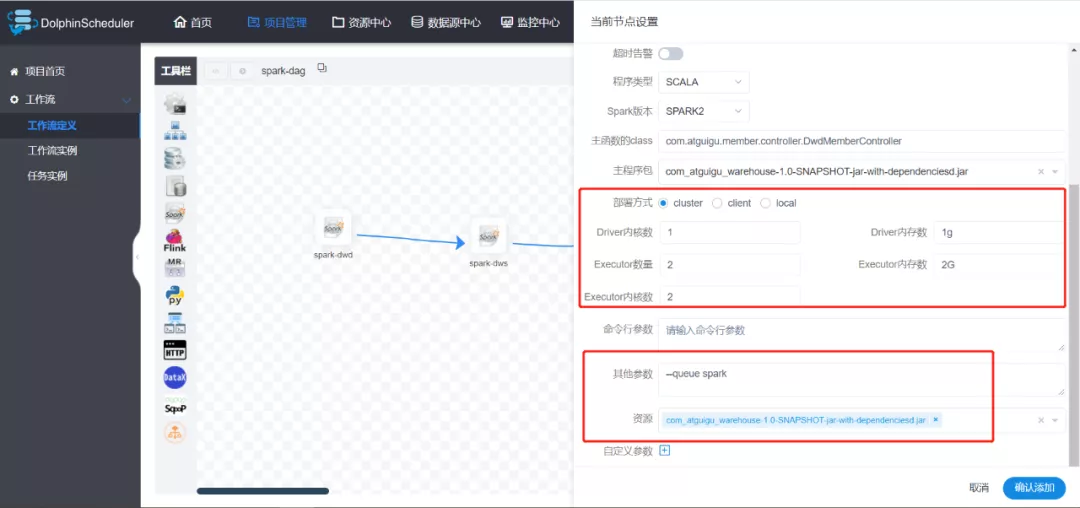Image resolution: width=1080 pixels, height=508 pixels.
Task: Select the client deployment mode radio
Action: (717, 203)
